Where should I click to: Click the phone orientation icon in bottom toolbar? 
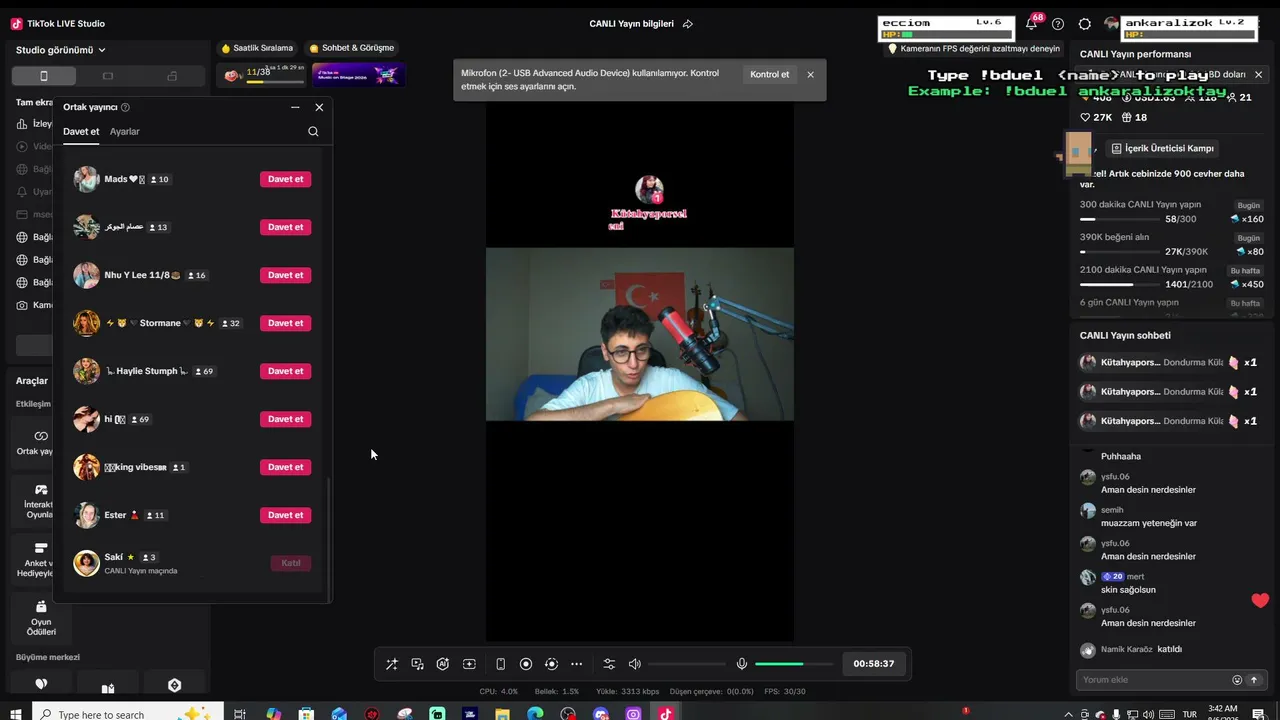pos(500,664)
